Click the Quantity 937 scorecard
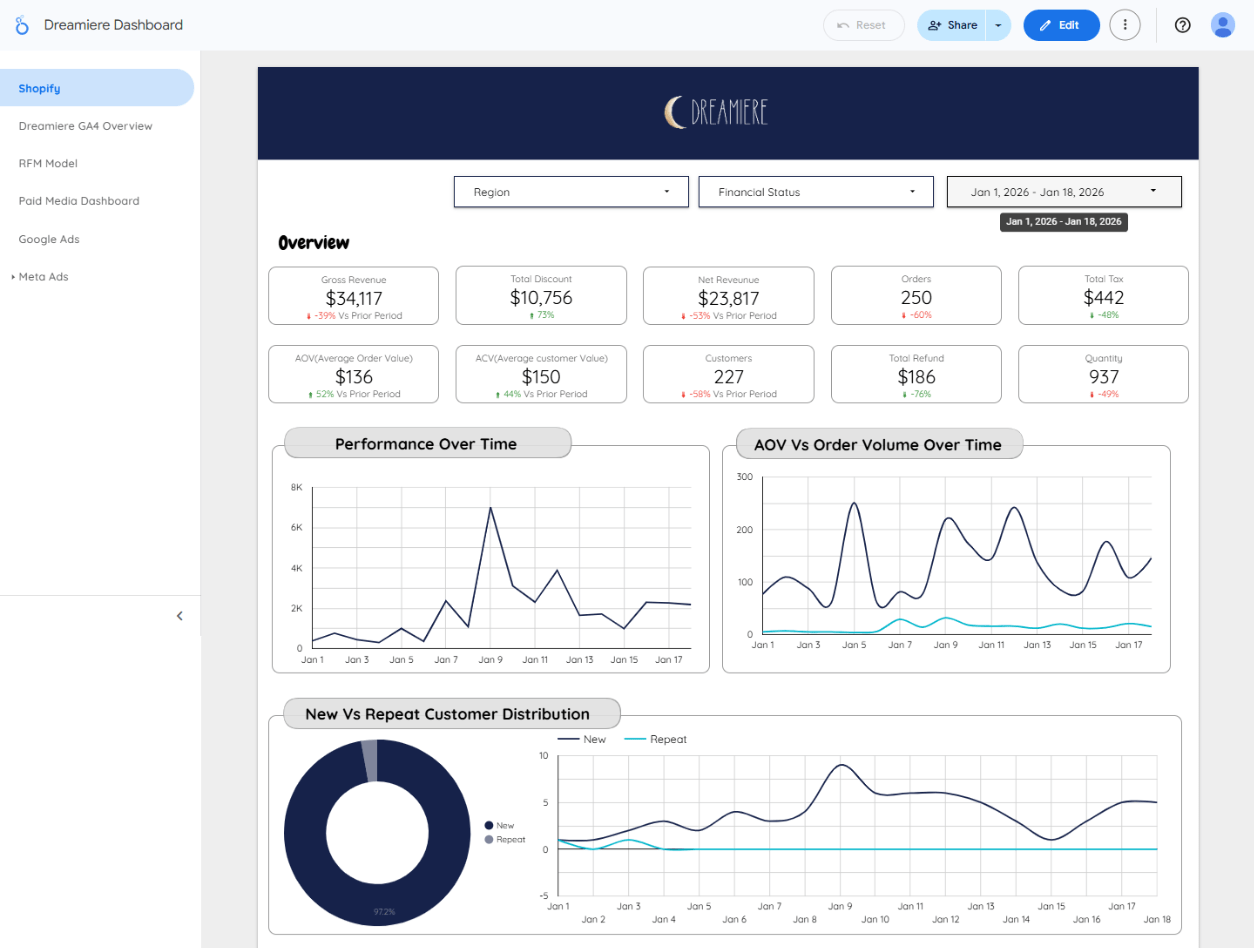 1103,374
